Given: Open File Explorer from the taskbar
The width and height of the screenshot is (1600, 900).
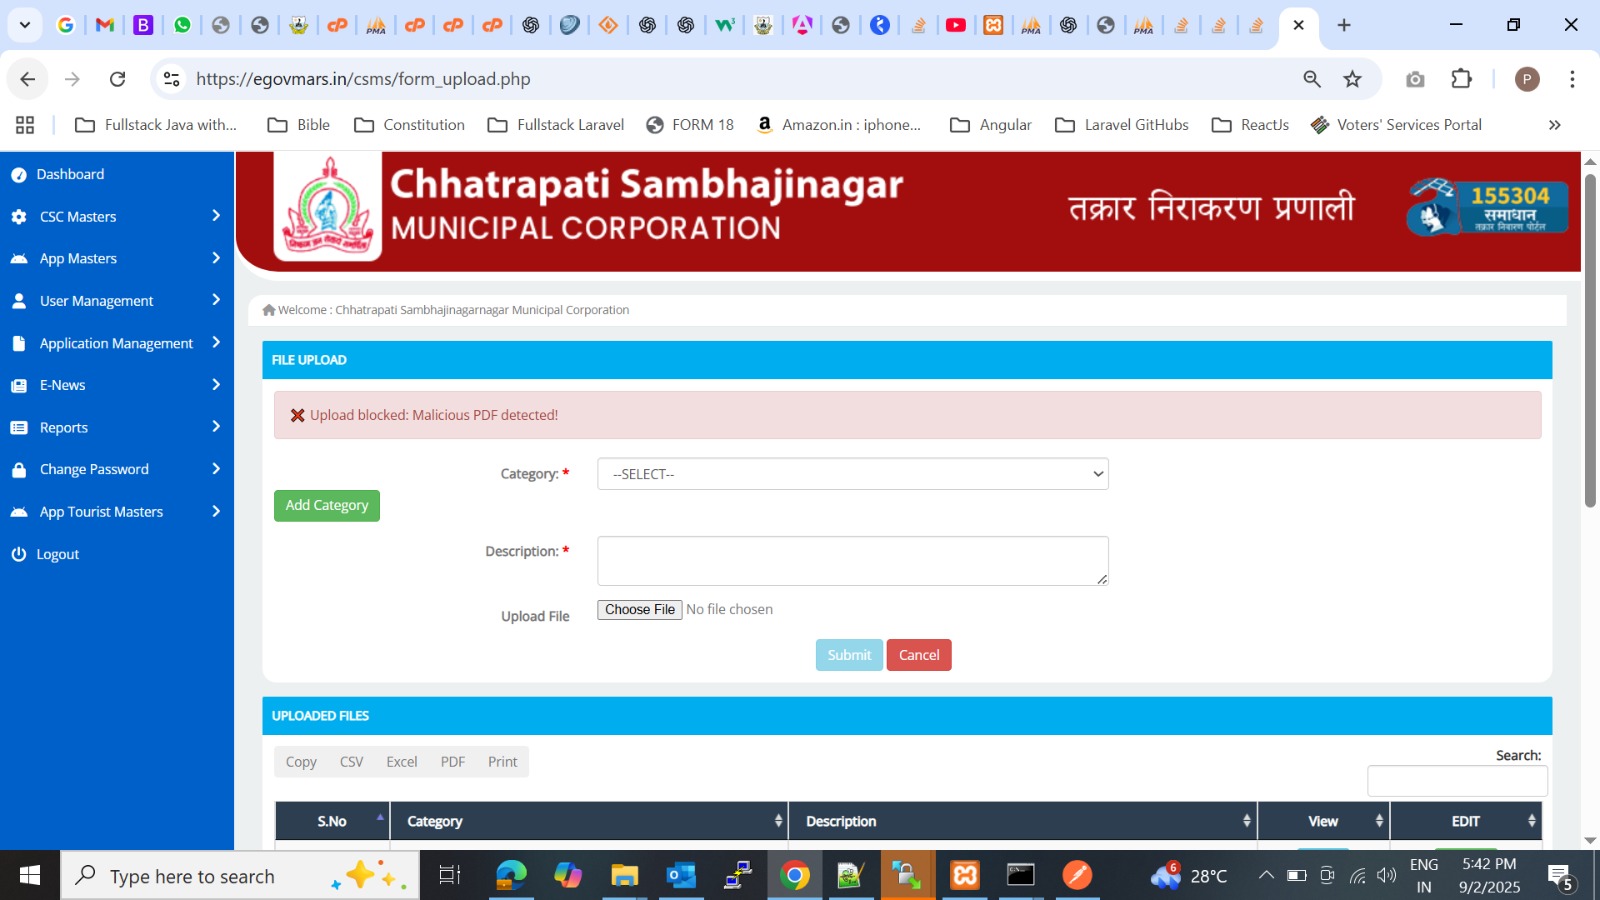Looking at the screenshot, I should tap(624, 876).
